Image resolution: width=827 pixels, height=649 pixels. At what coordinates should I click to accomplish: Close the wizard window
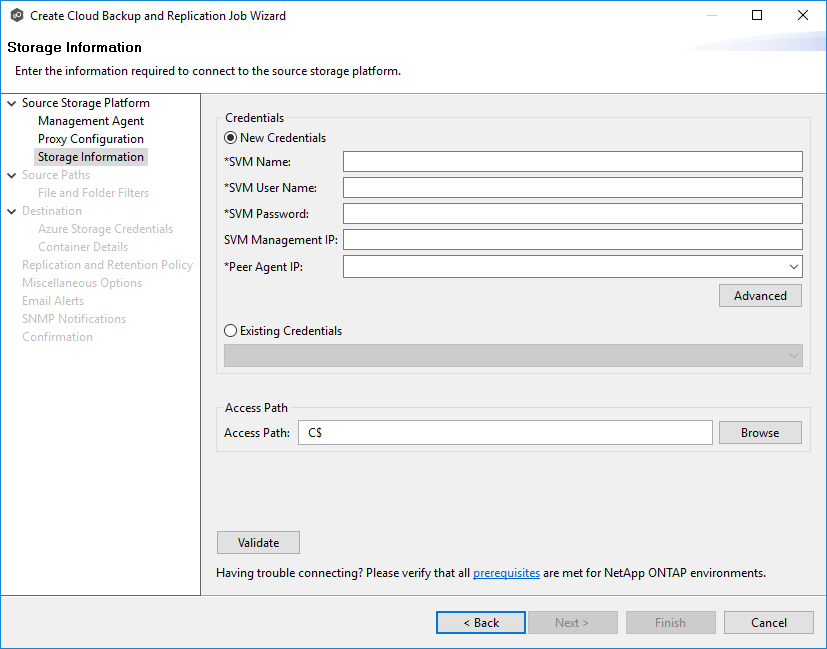[x=803, y=15]
